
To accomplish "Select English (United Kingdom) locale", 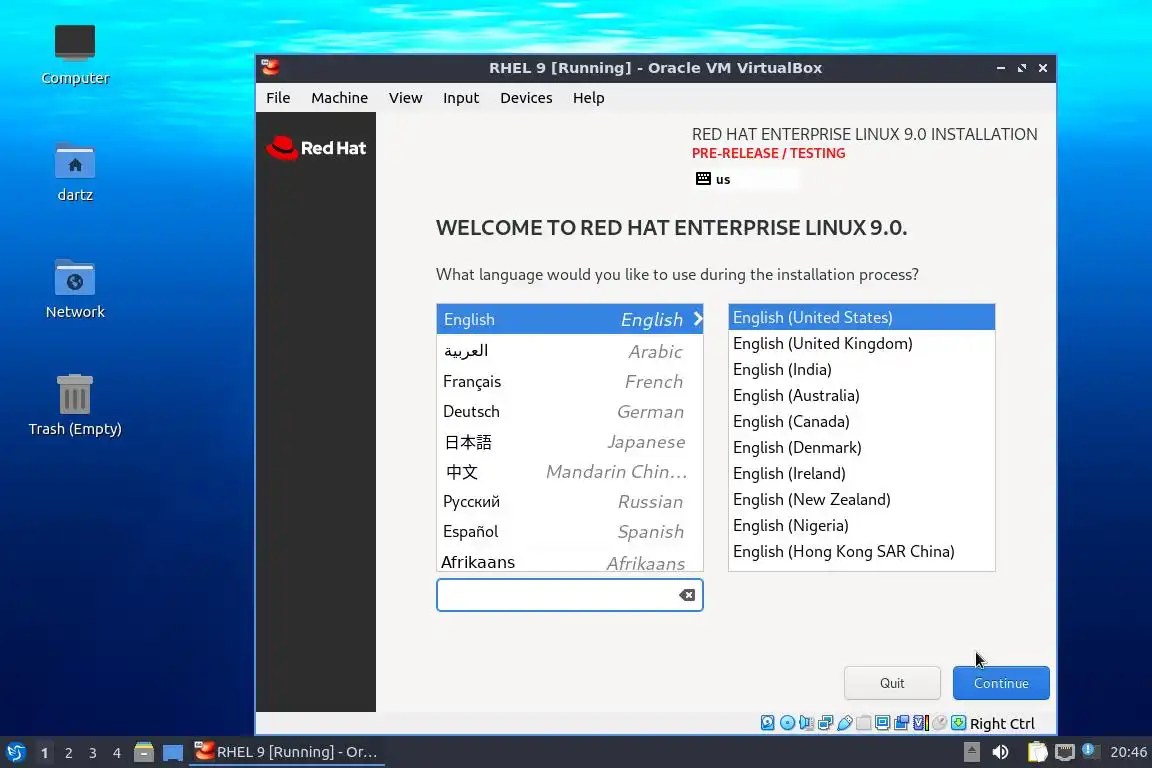I will 861,343.
